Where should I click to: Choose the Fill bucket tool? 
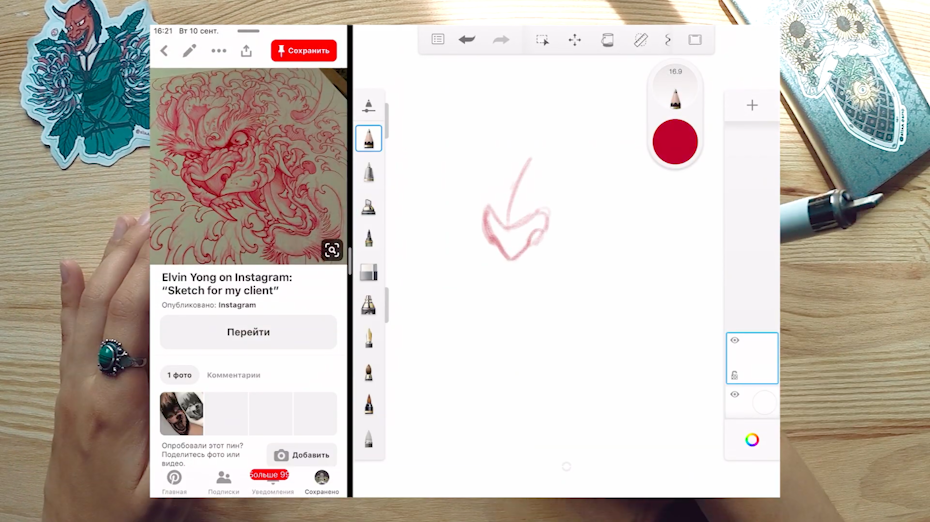(x=607, y=40)
